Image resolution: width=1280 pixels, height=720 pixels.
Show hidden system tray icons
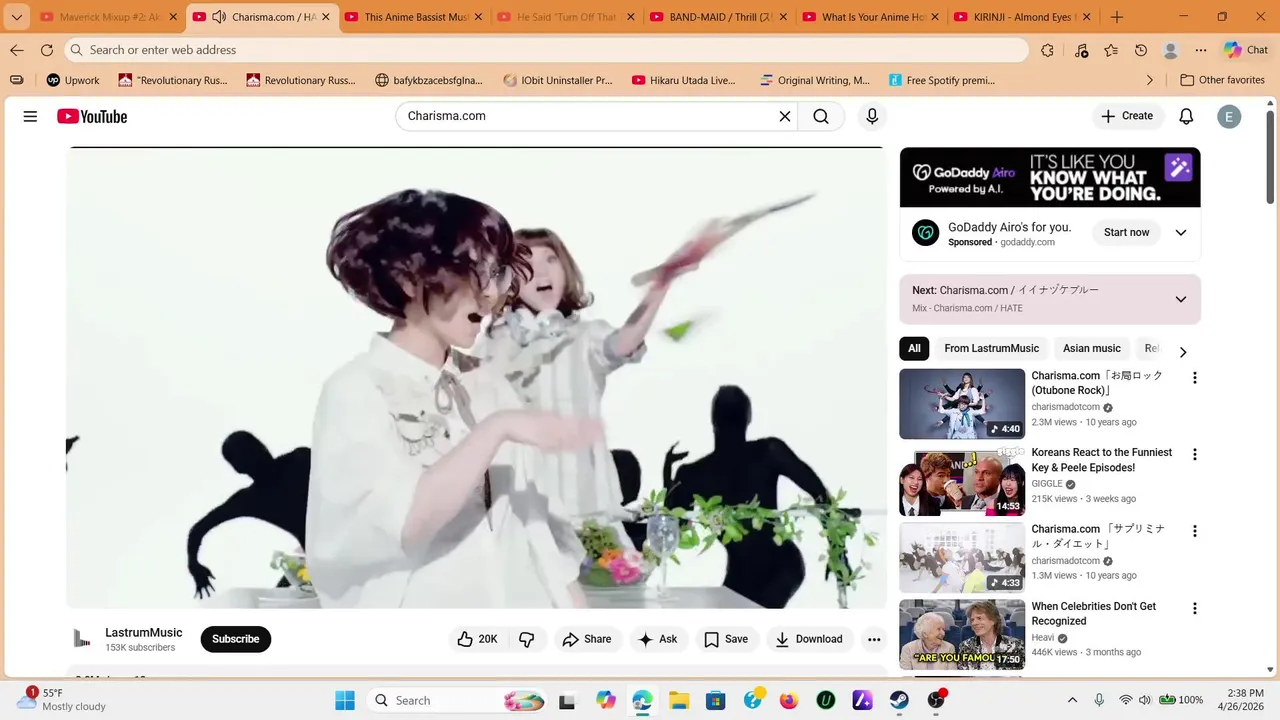click(1072, 700)
